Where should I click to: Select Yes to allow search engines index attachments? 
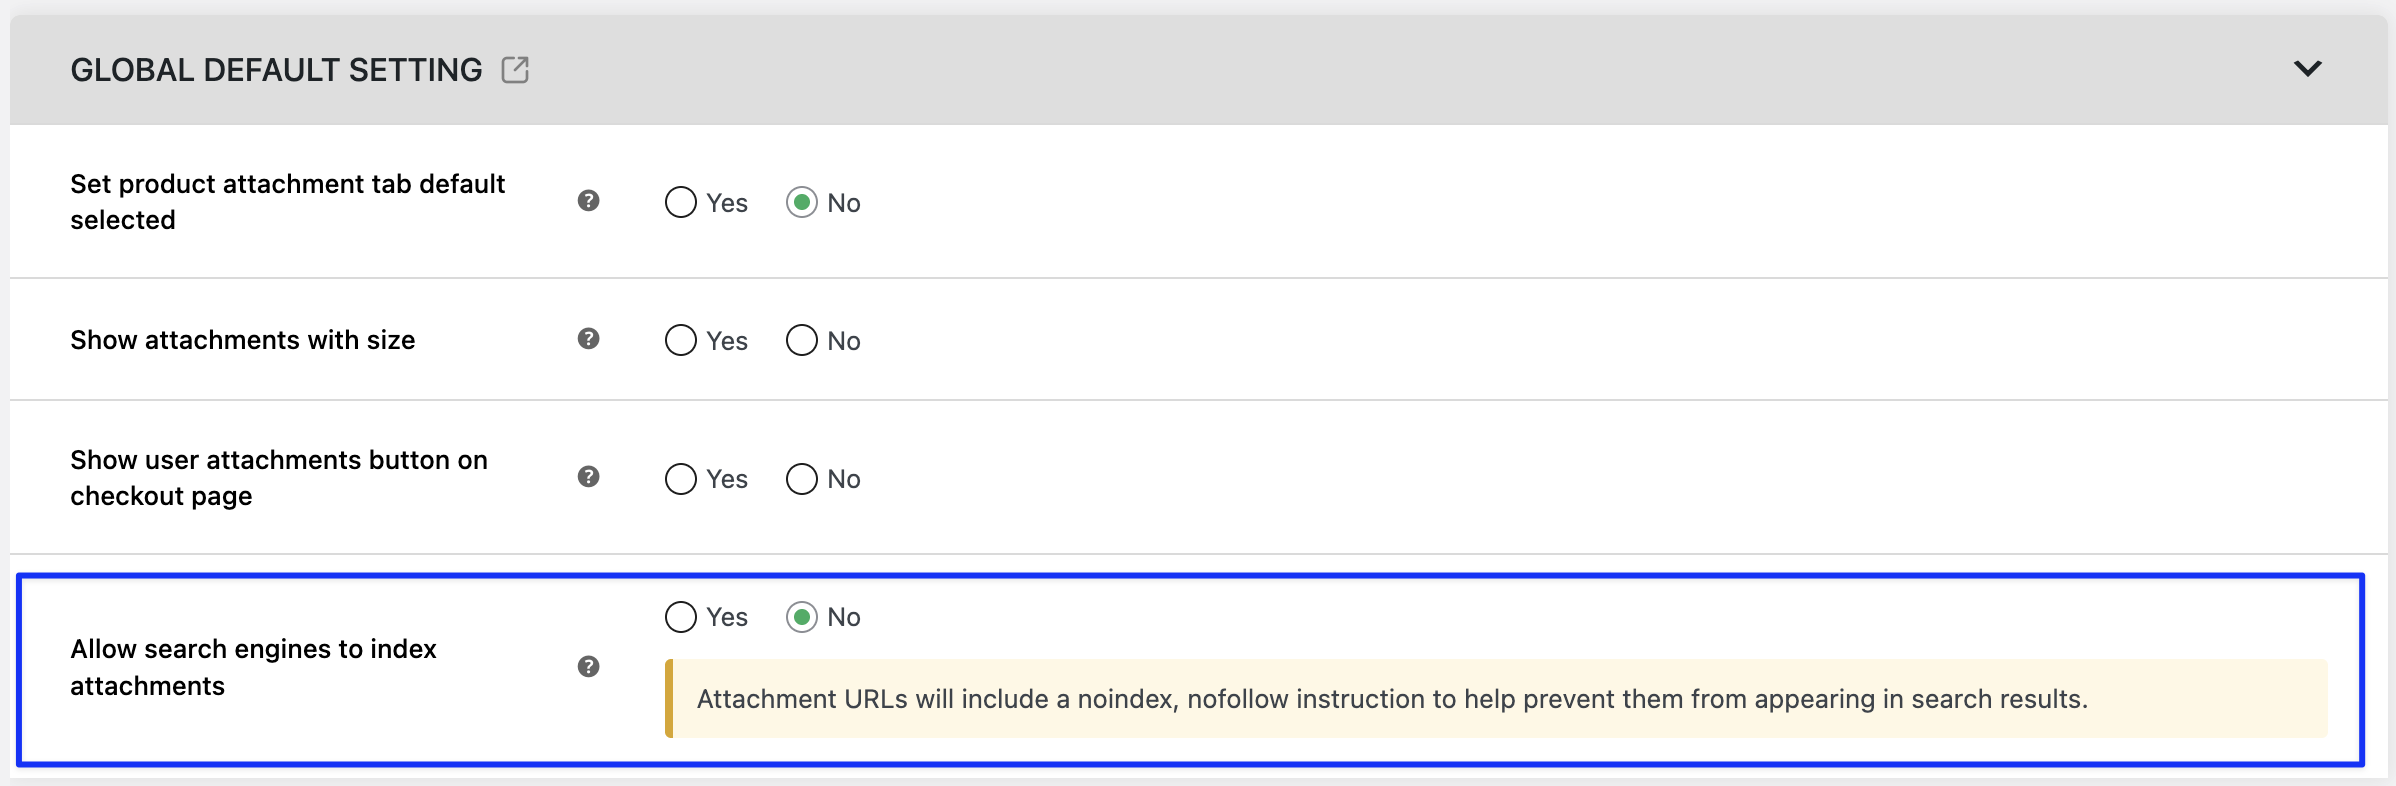[681, 617]
